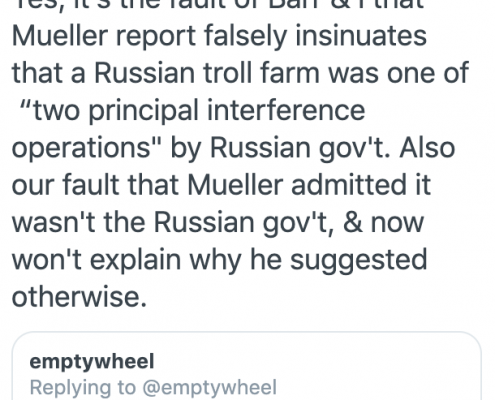Image resolution: width=495 pixels, height=400 pixels.
Task: Click the text "& now"
Action: tap(383, 222)
